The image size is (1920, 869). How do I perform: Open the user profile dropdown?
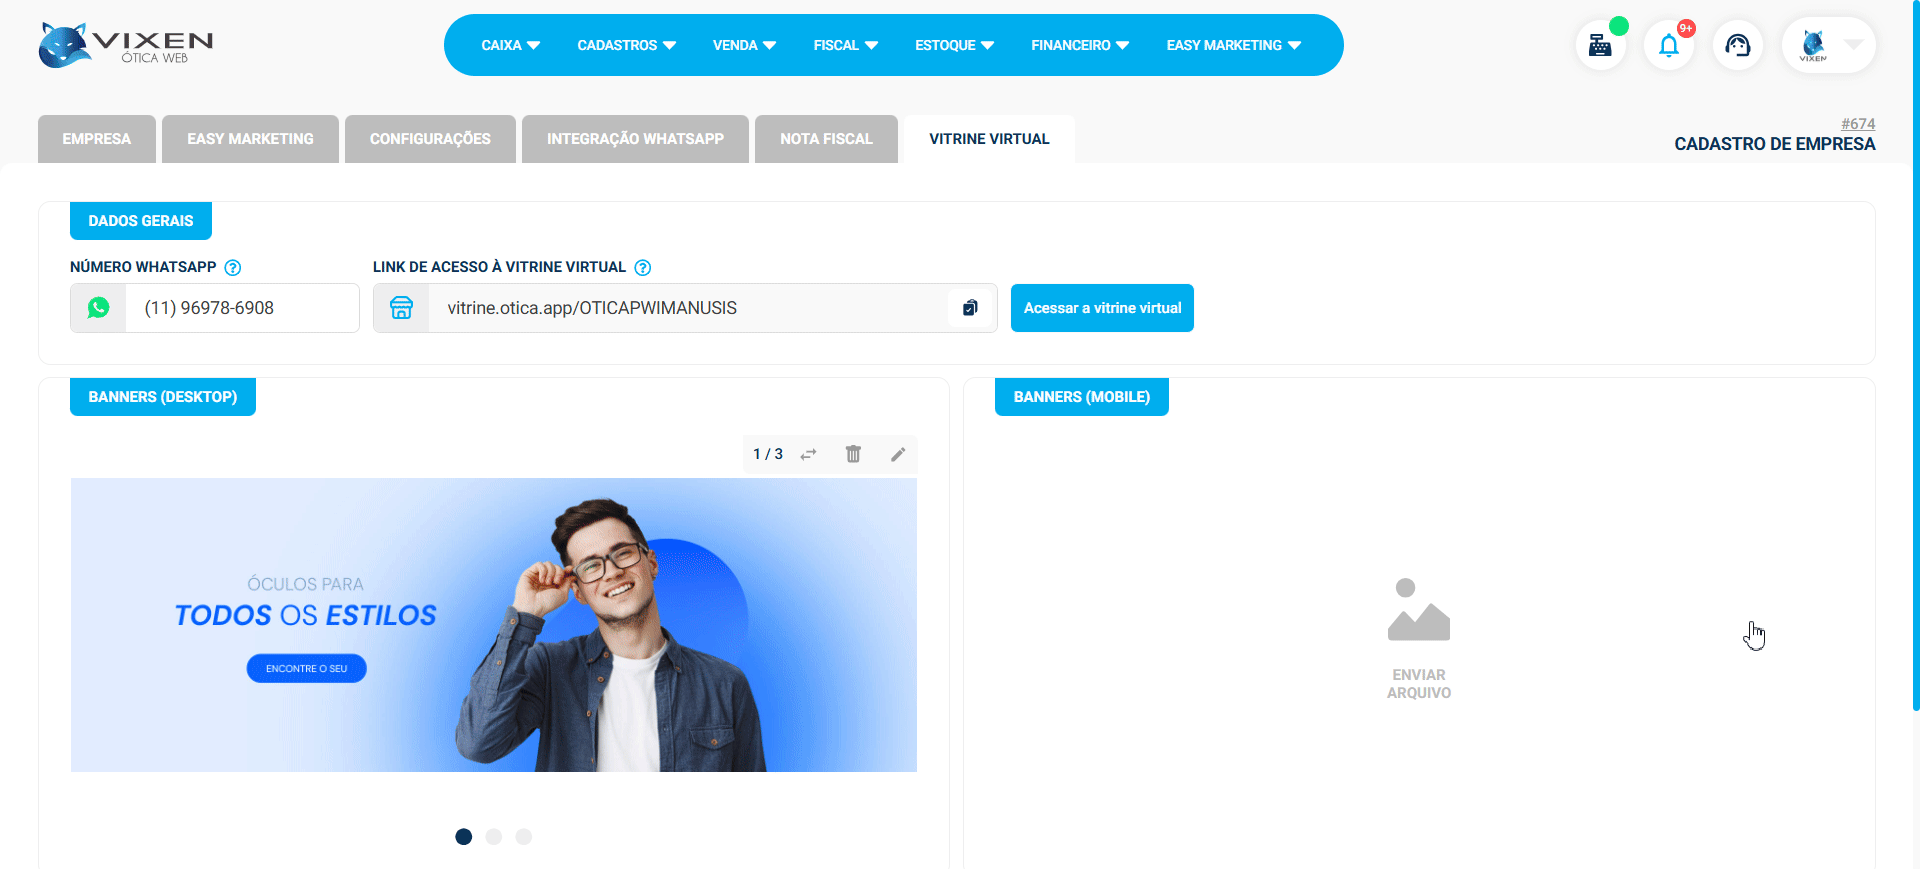click(1829, 46)
